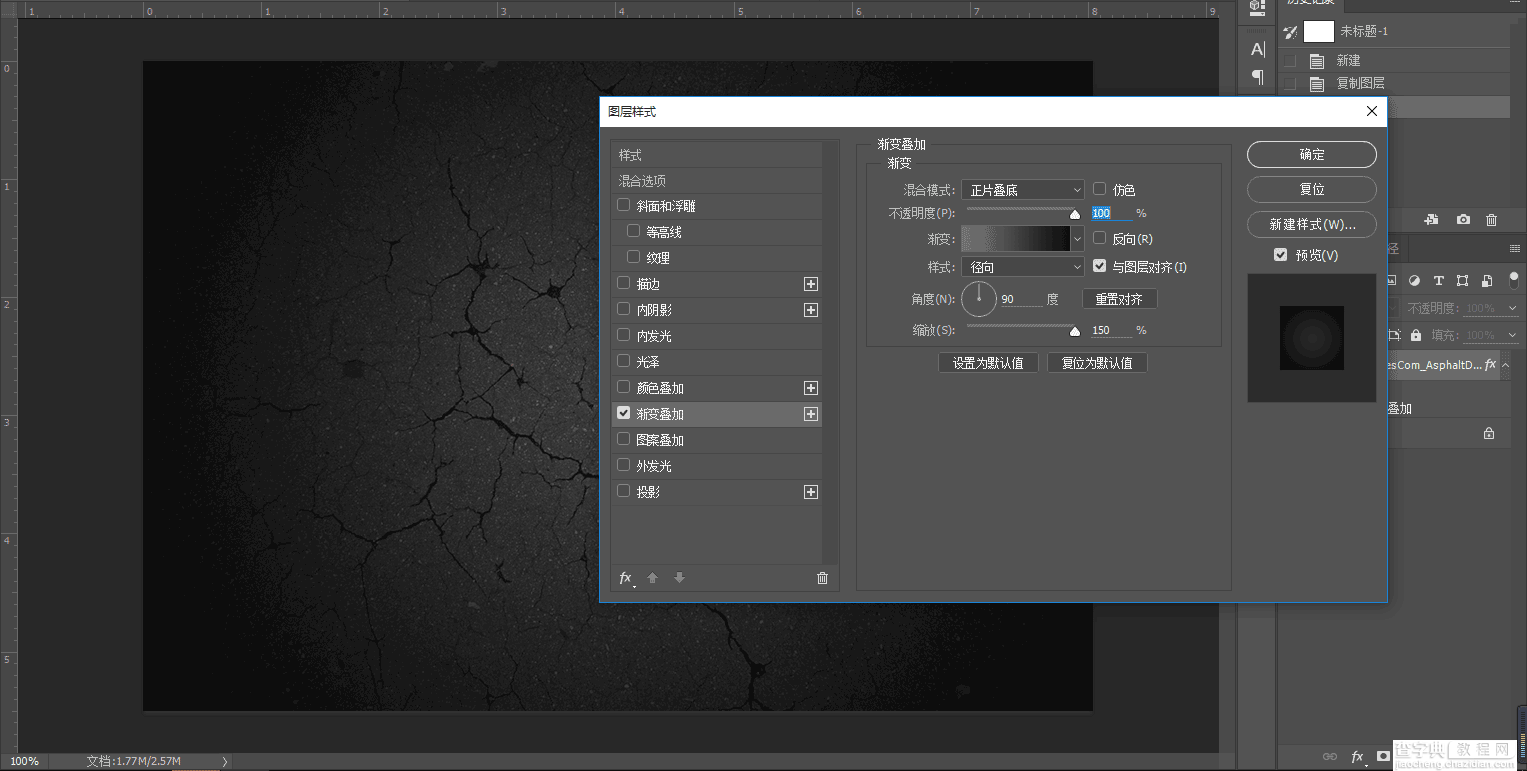
Task: Click the lock icon on the background layer
Action: [1489, 433]
